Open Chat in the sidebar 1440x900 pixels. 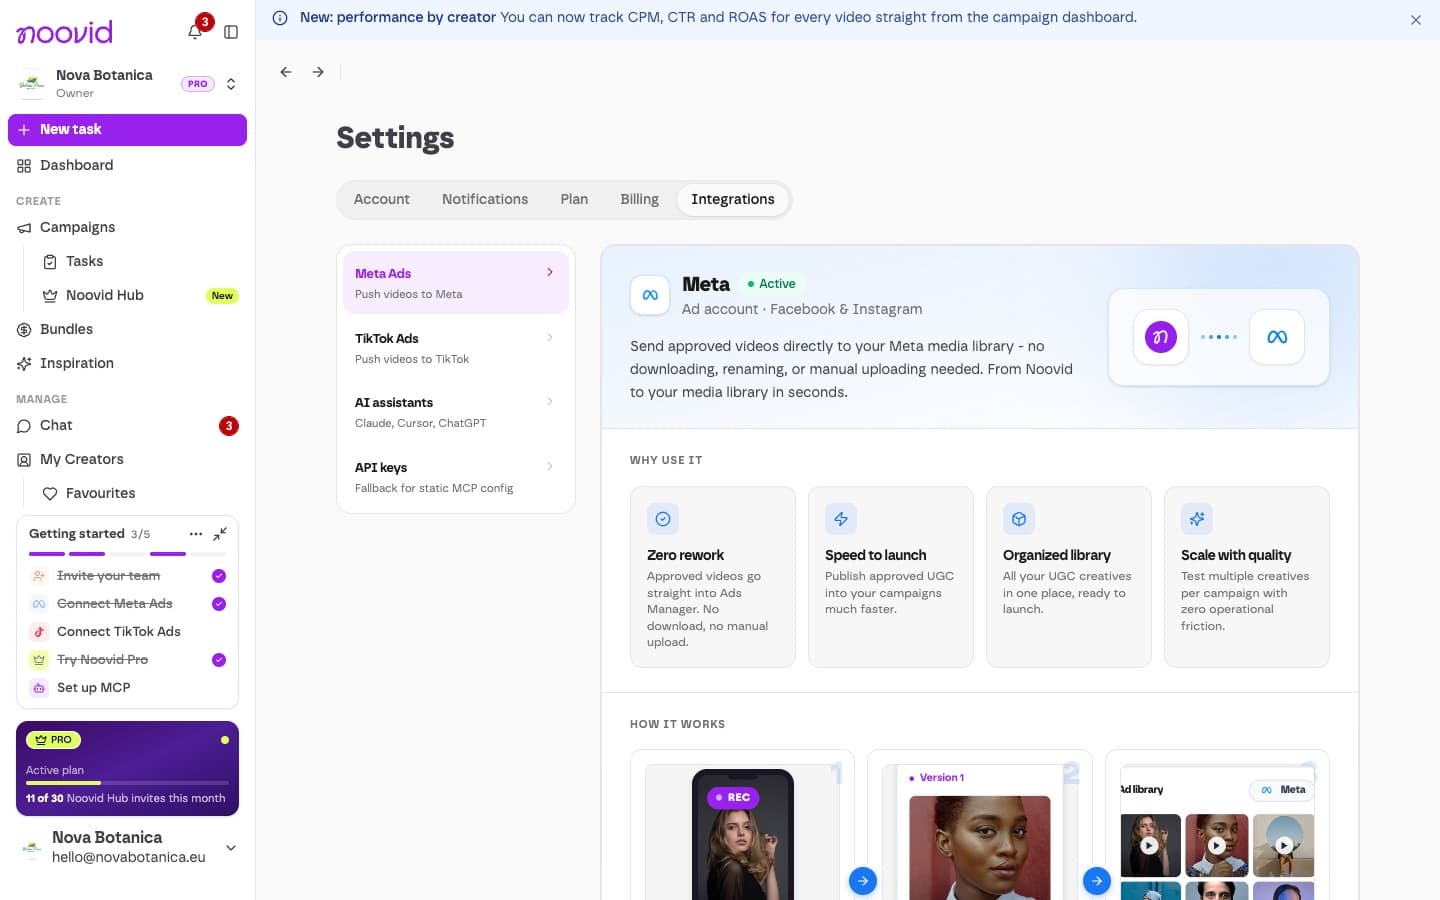(127, 425)
